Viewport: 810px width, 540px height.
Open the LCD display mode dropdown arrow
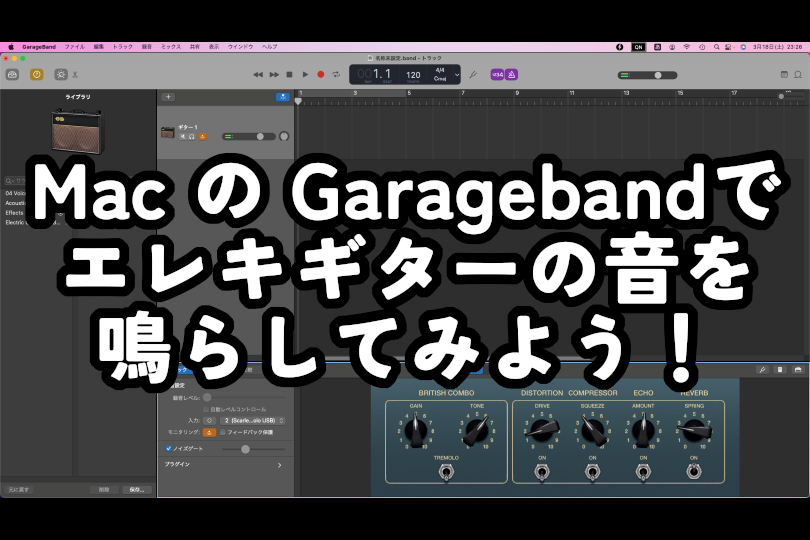coord(457,75)
